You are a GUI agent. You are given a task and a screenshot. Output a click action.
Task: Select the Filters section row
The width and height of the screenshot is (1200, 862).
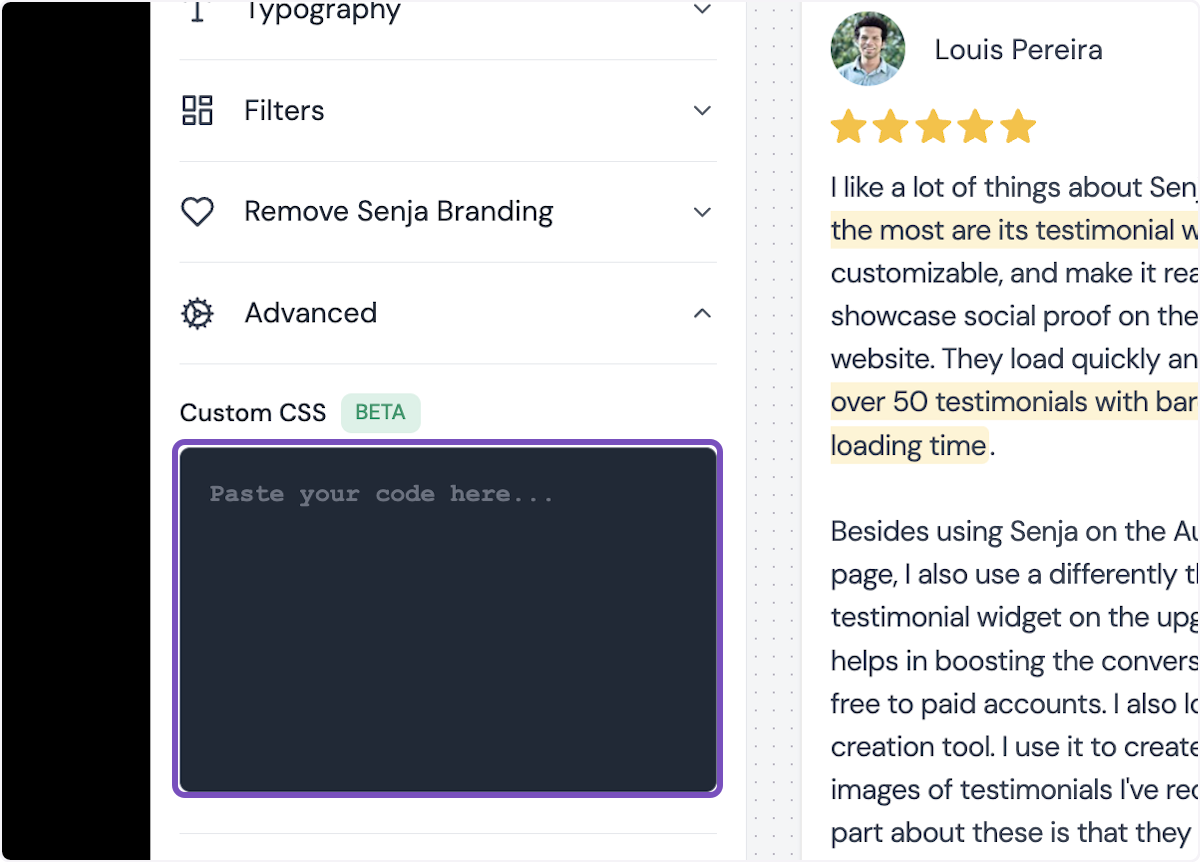coord(448,110)
